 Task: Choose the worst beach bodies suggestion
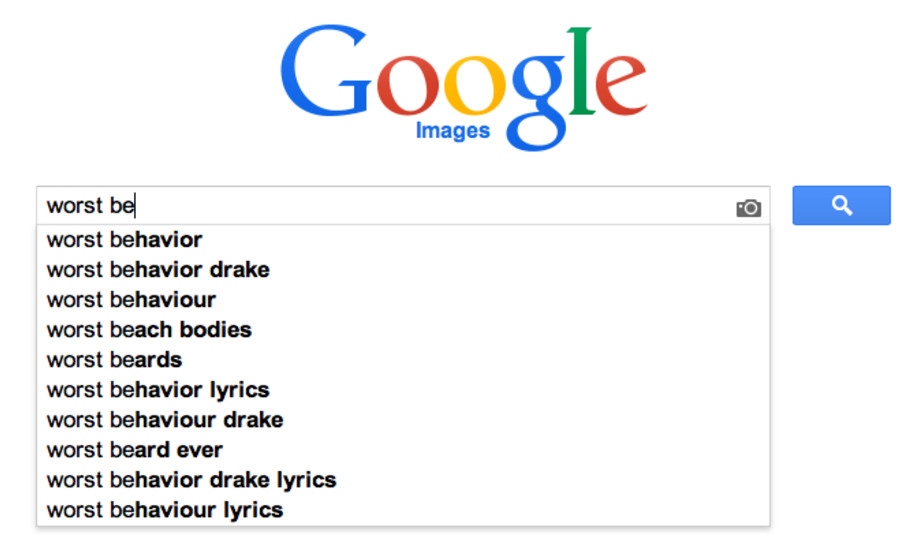(x=403, y=329)
